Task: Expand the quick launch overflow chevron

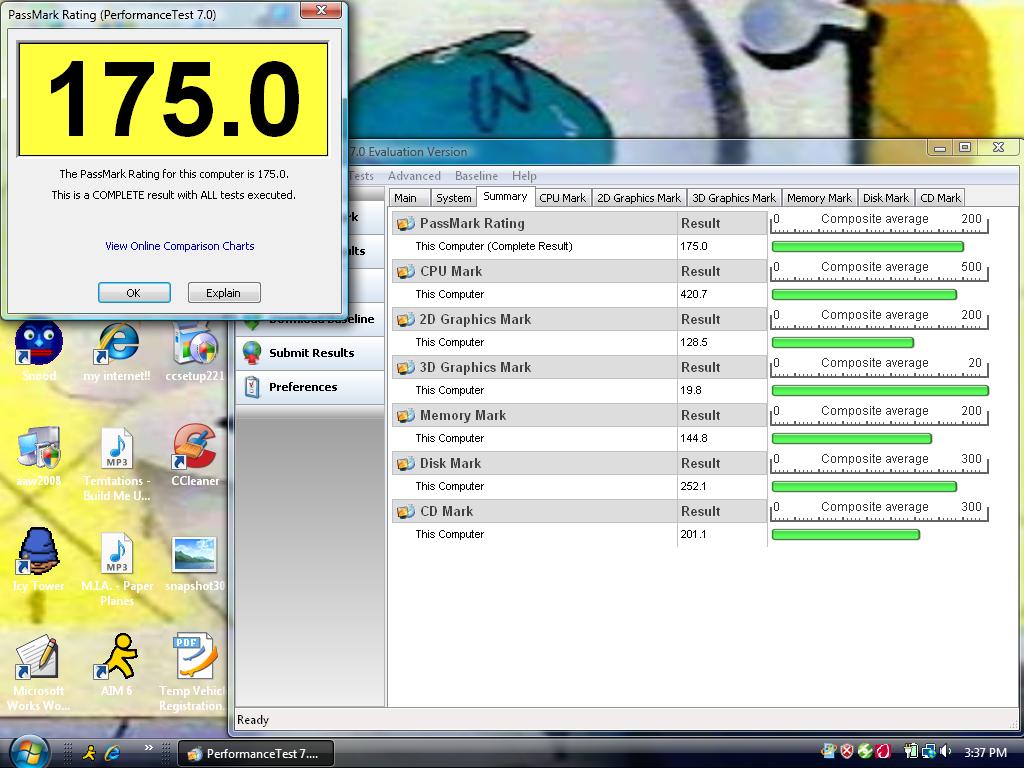Action: tap(148, 747)
